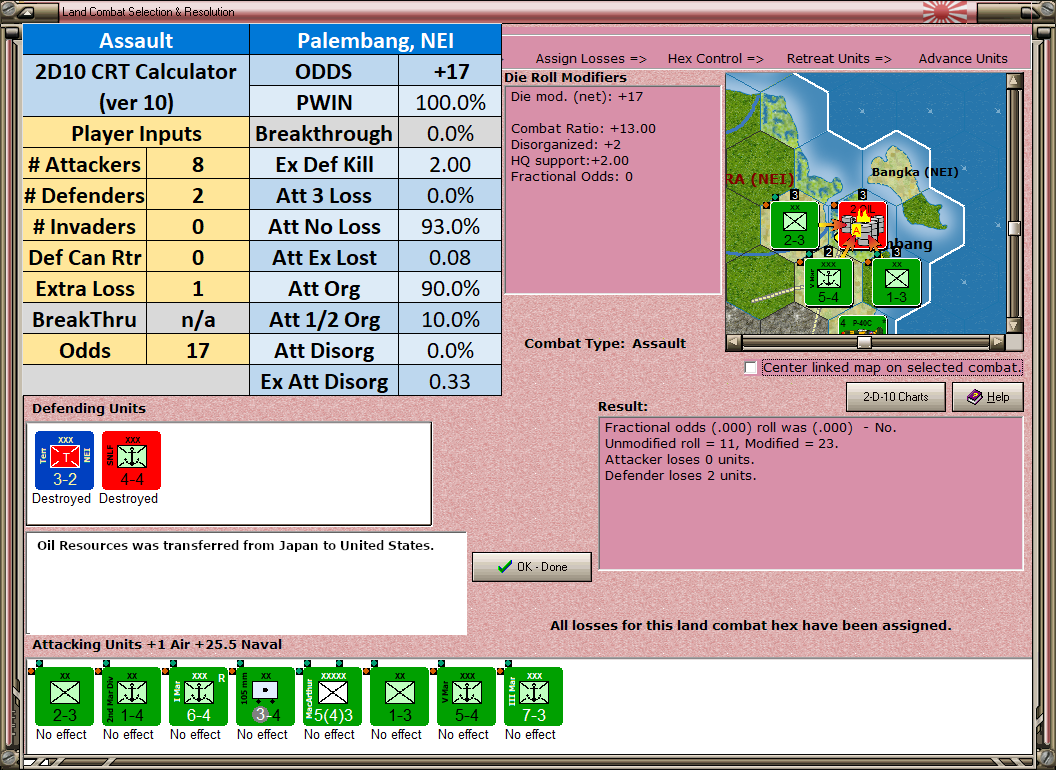Click the map horizontal scrollbar thumb
Viewport: 1056px width, 770px height.
pos(864,342)
